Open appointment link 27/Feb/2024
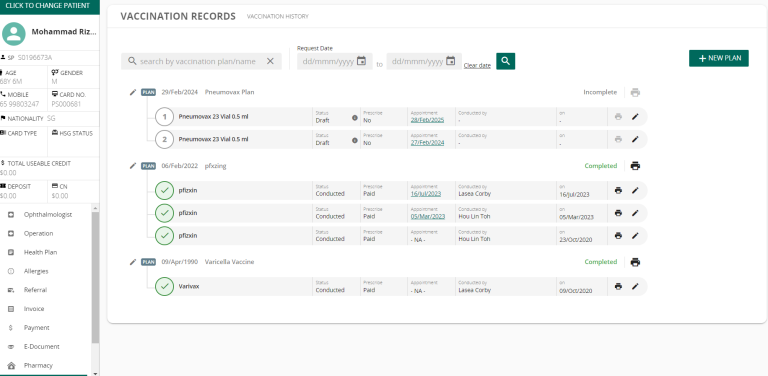768x376 pixels. point(427,142)
